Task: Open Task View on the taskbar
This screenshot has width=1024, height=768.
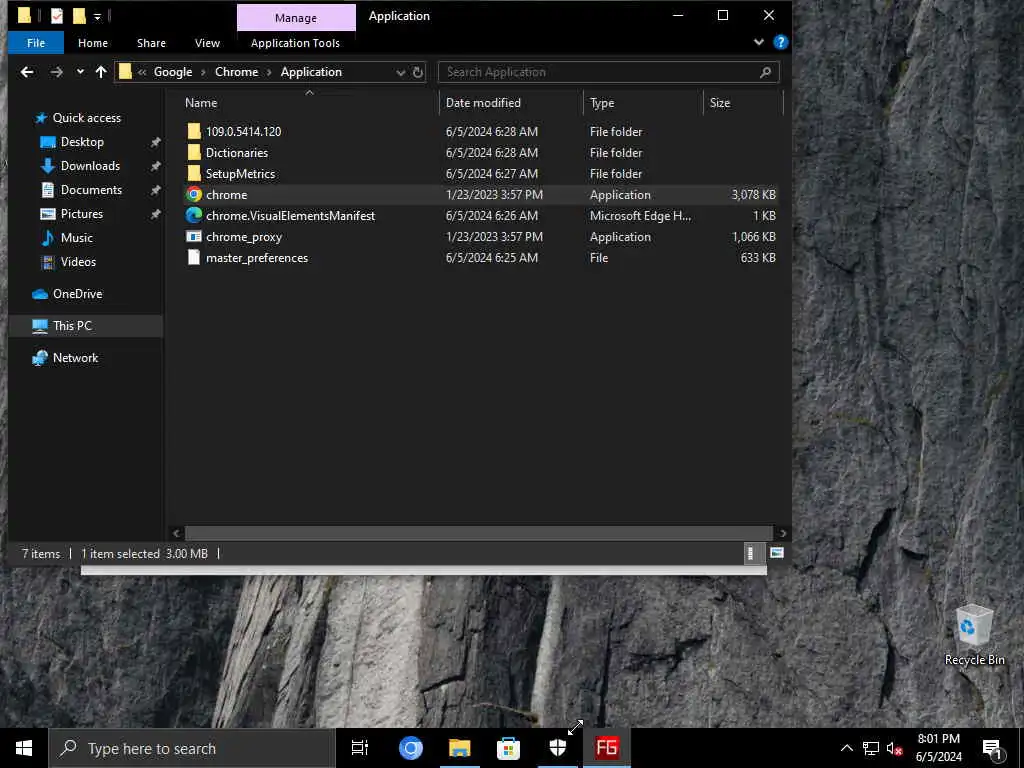Action: (x=360, y=748)
